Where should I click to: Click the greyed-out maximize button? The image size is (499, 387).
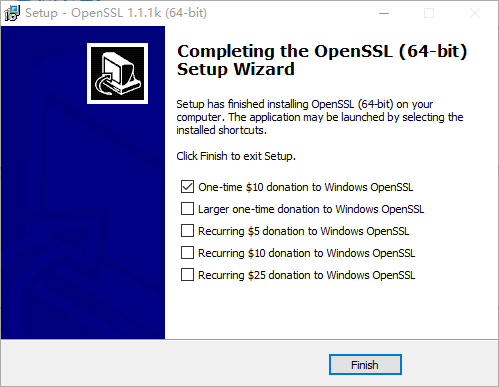(x=429, y=13)
